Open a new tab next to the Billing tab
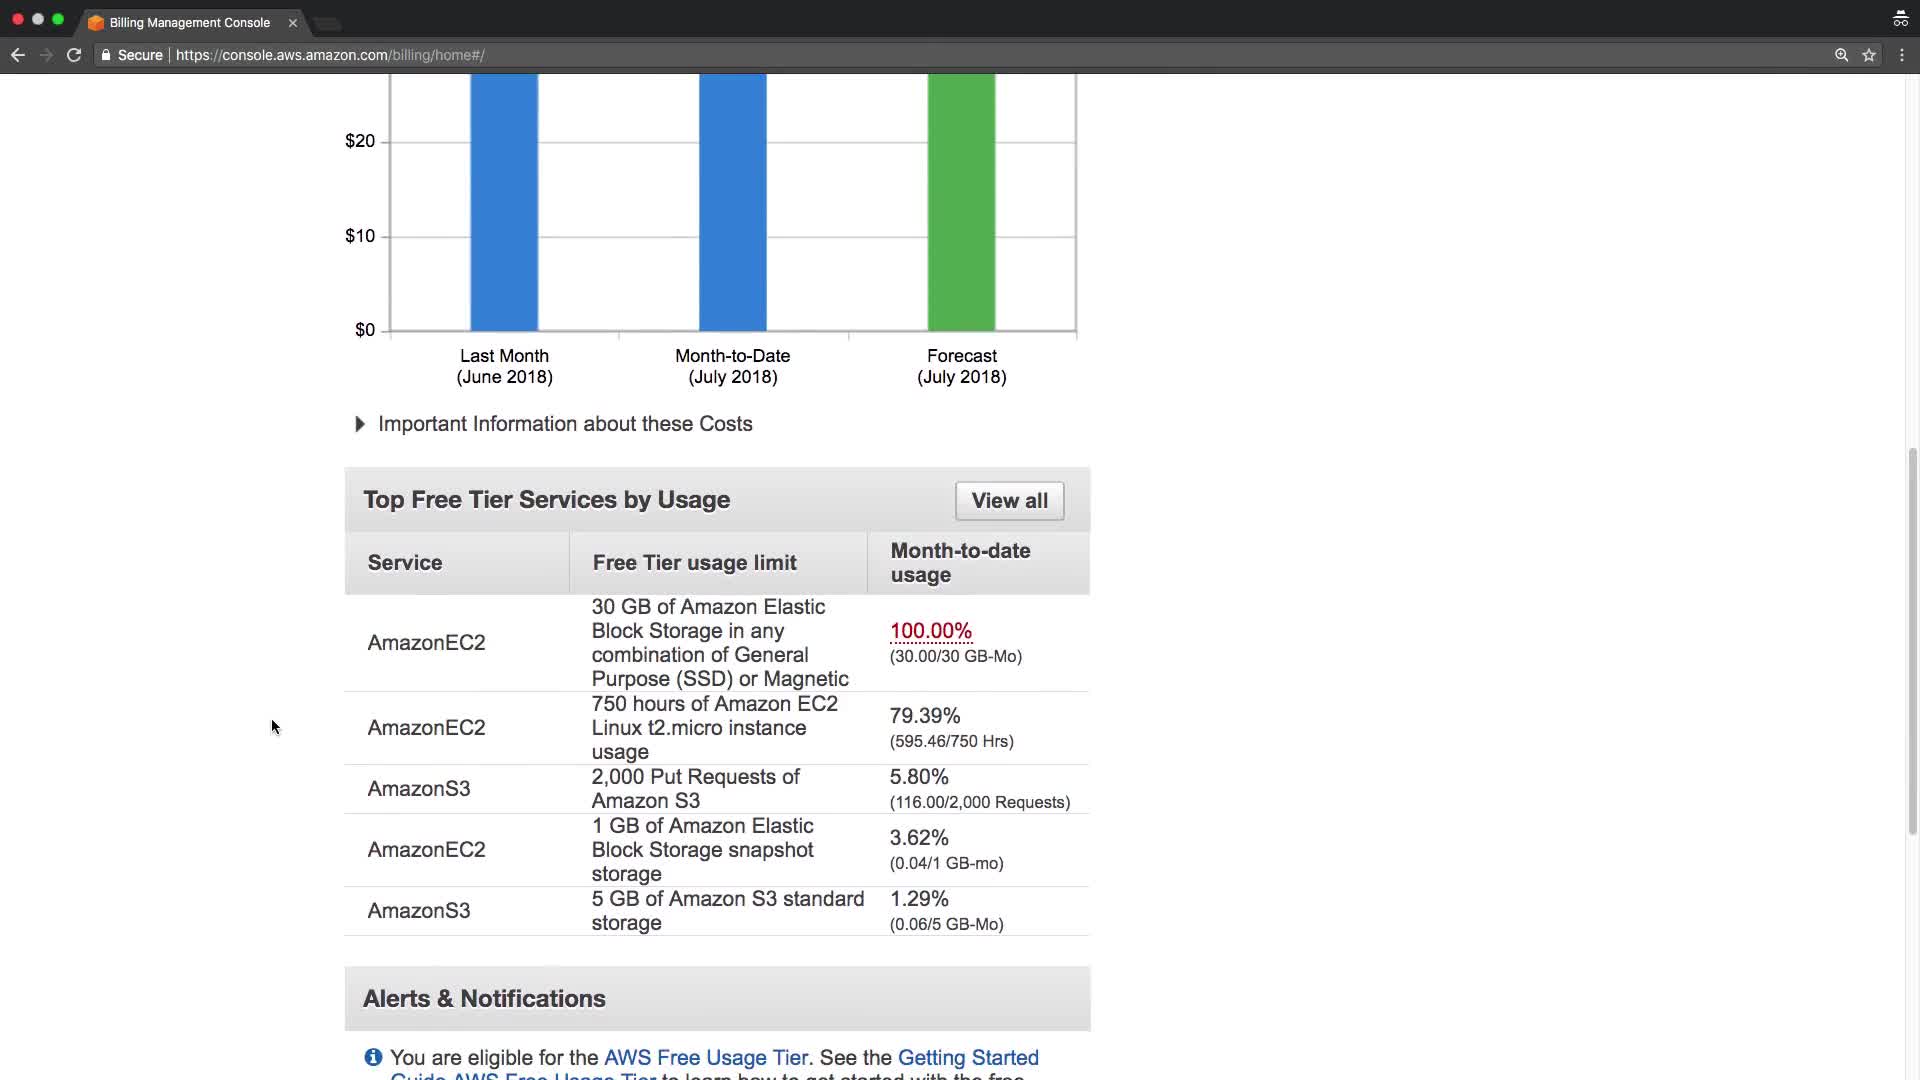 pyautogui.click(x=328, y=23)
